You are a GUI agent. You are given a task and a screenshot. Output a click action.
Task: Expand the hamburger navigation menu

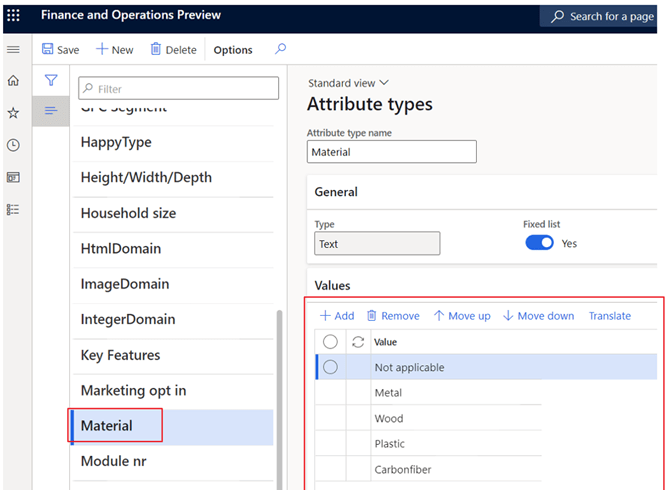(x=13, y=50)
